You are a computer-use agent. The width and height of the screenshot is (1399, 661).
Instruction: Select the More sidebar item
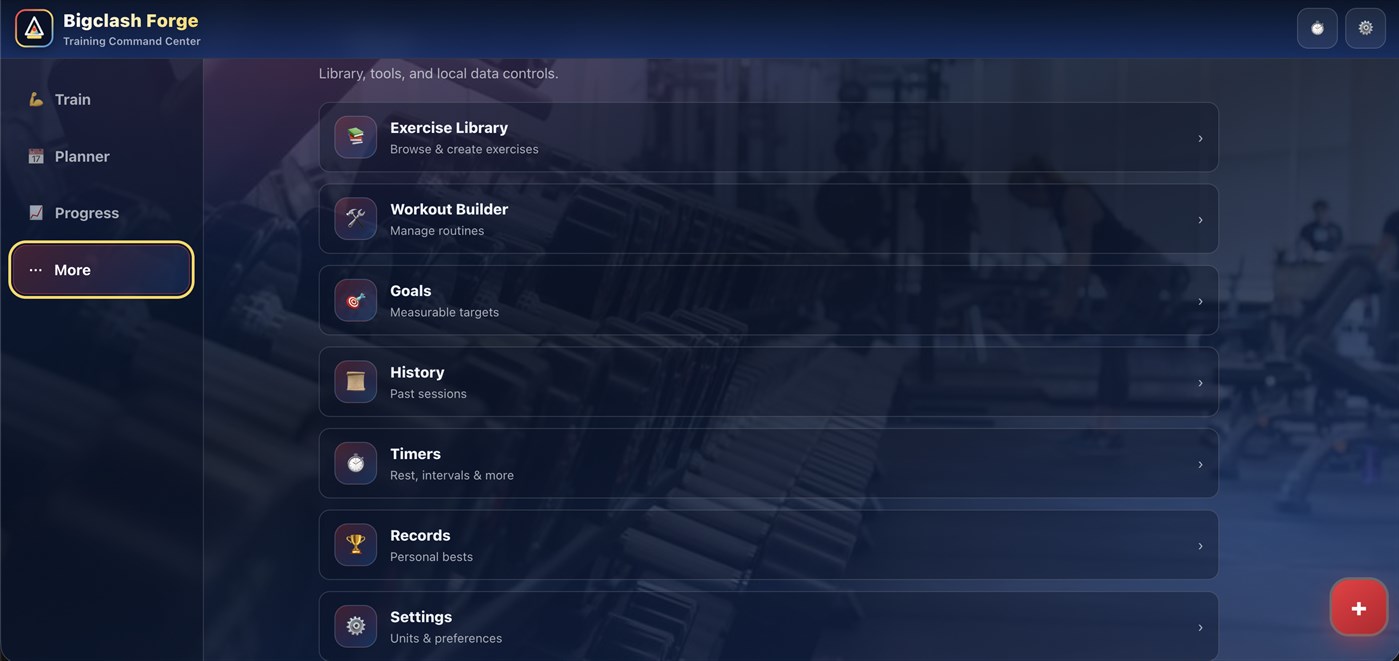click(x=101, y=270)
